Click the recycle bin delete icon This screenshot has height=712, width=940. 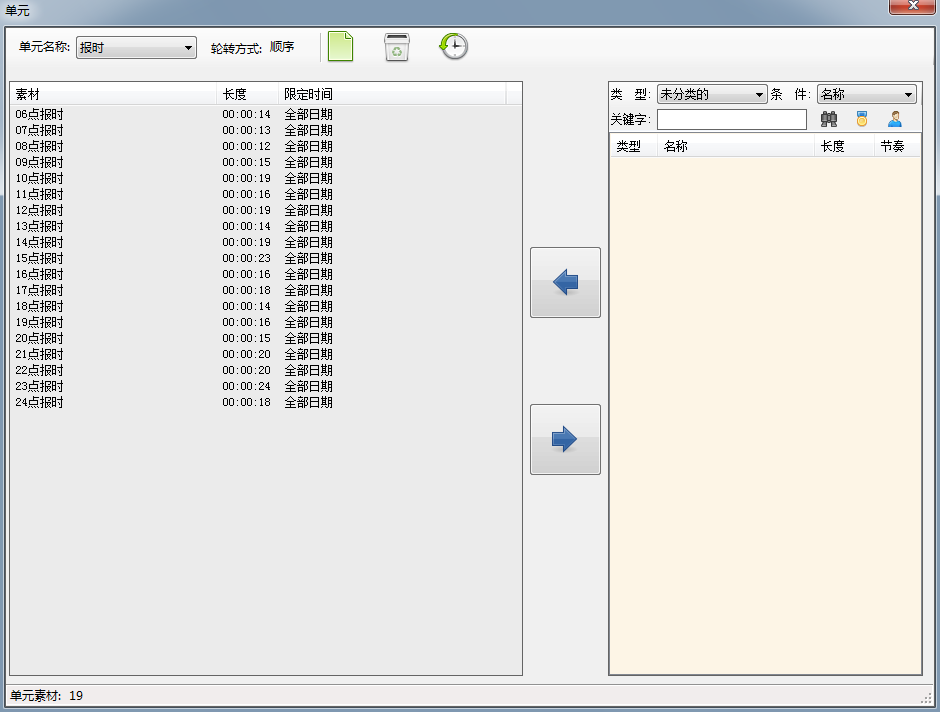(x=397, y=47)
